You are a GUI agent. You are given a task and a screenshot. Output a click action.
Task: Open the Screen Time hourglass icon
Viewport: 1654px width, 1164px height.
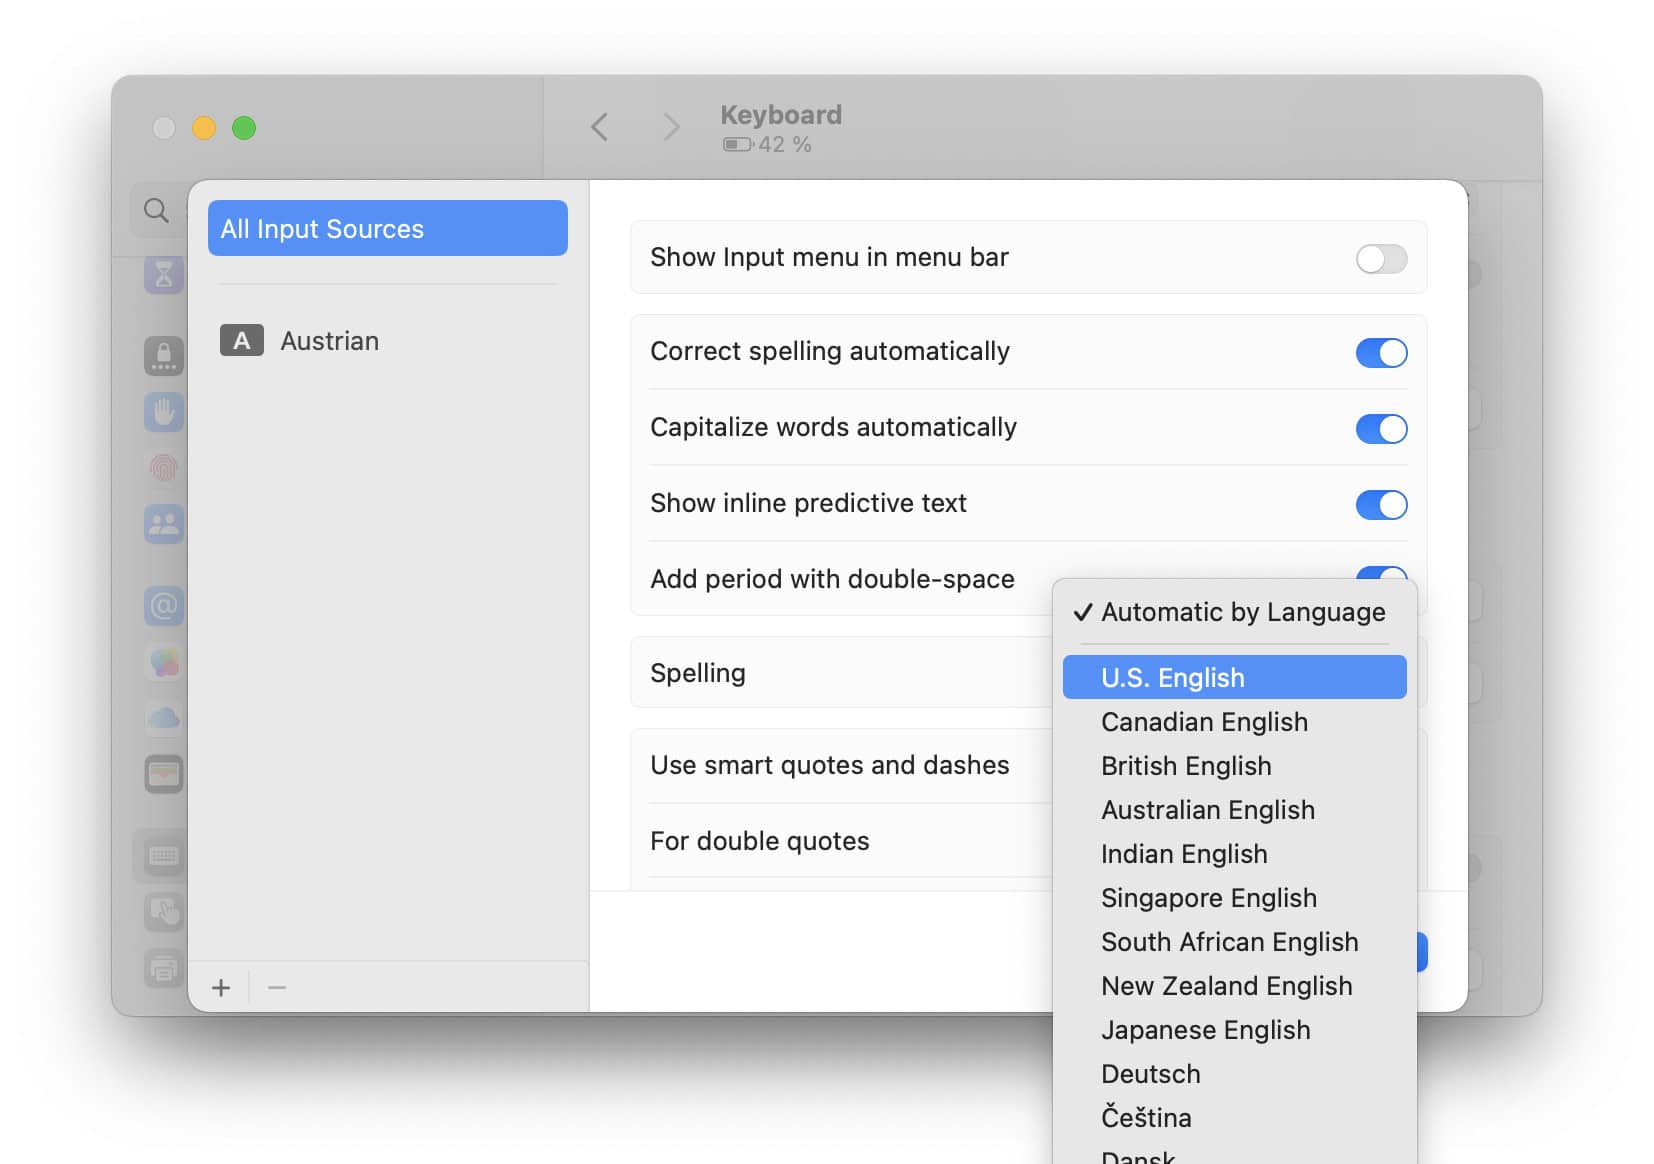coord(164,273)
